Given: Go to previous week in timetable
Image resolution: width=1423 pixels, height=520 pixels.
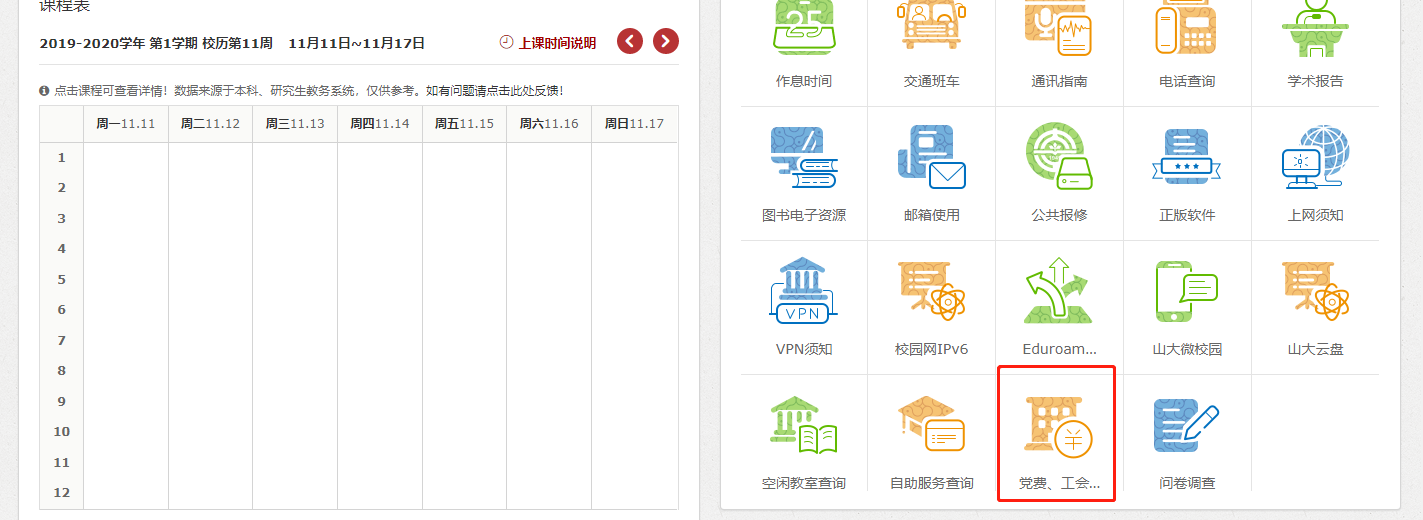Looking at the screenshot, I should [630, 41].
